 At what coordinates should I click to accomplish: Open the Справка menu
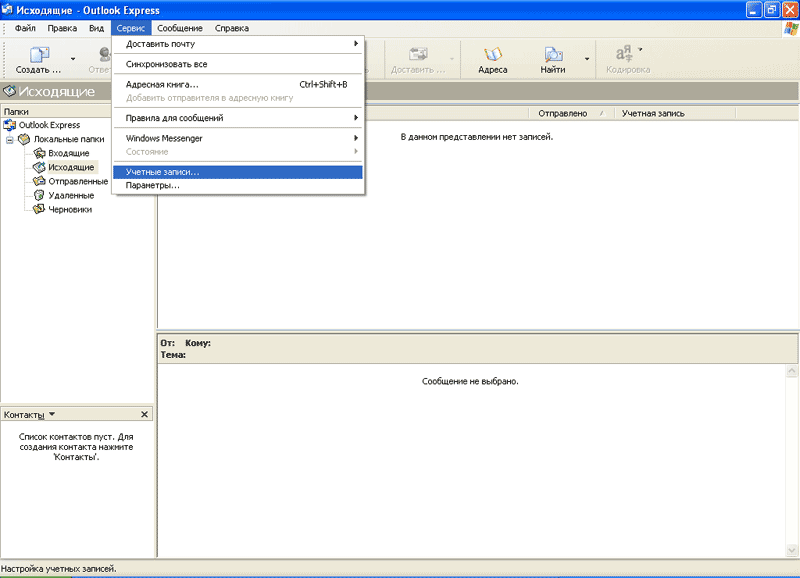tap(232, 28)
